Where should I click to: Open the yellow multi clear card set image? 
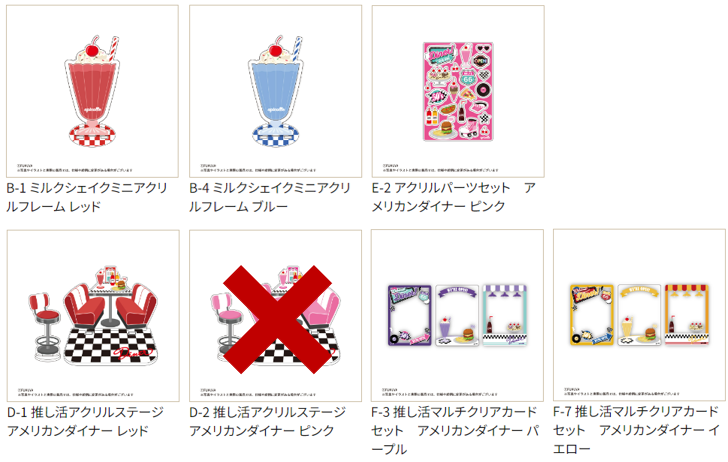639,315
